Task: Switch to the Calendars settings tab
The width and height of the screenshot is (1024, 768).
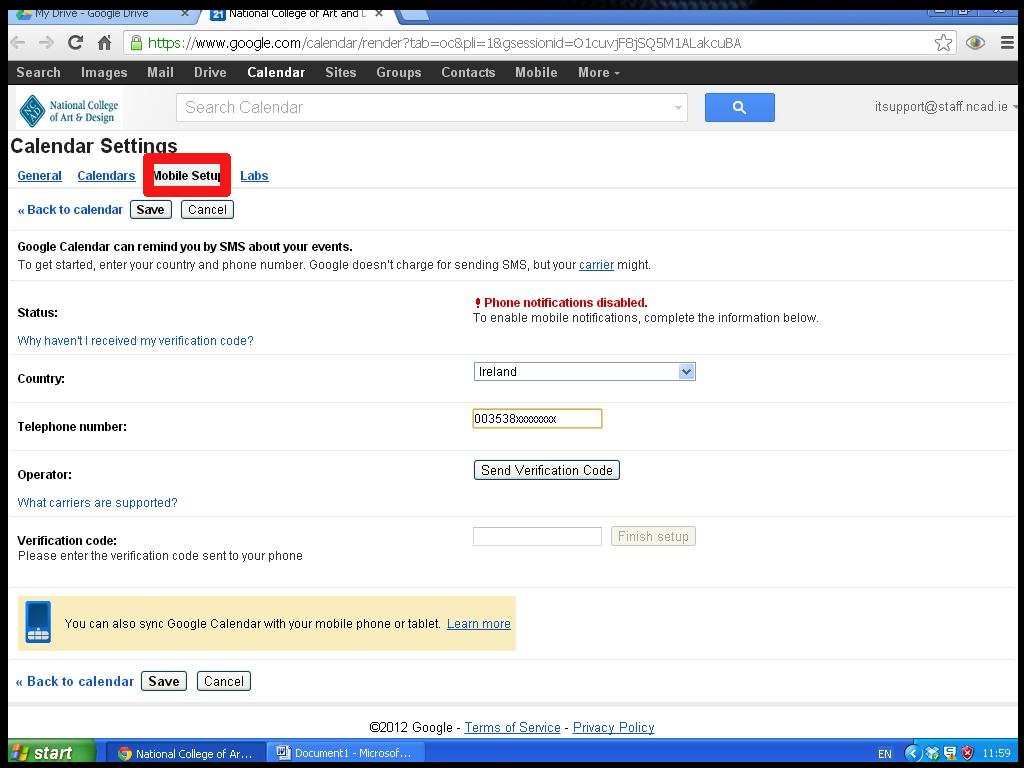Action: (x=106, y=176)
